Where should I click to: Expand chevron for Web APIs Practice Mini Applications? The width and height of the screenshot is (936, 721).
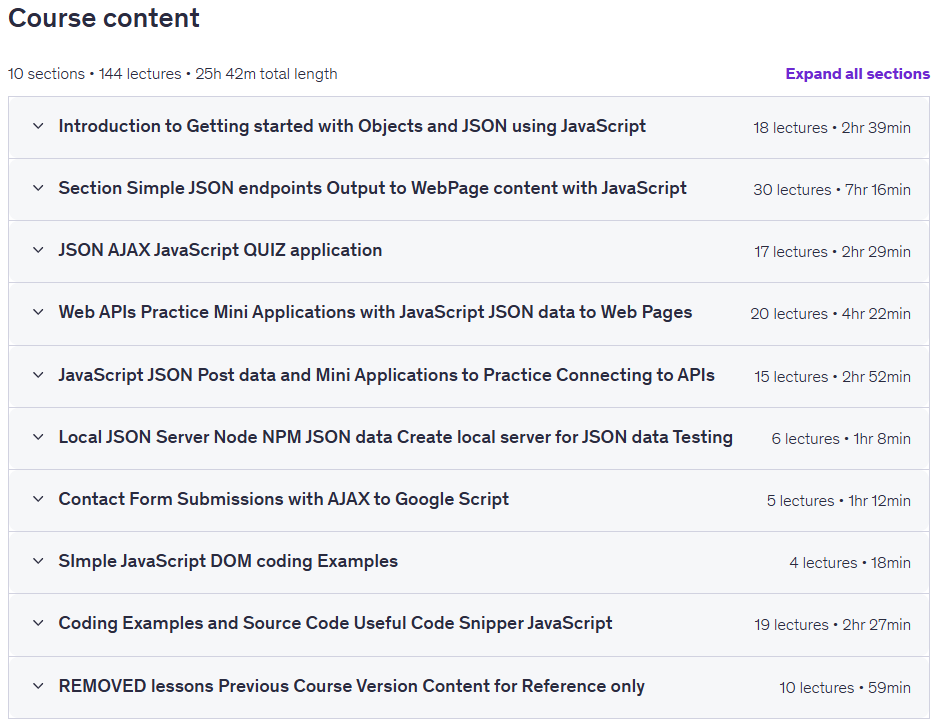pyautogui.click(x=38, y=312)
